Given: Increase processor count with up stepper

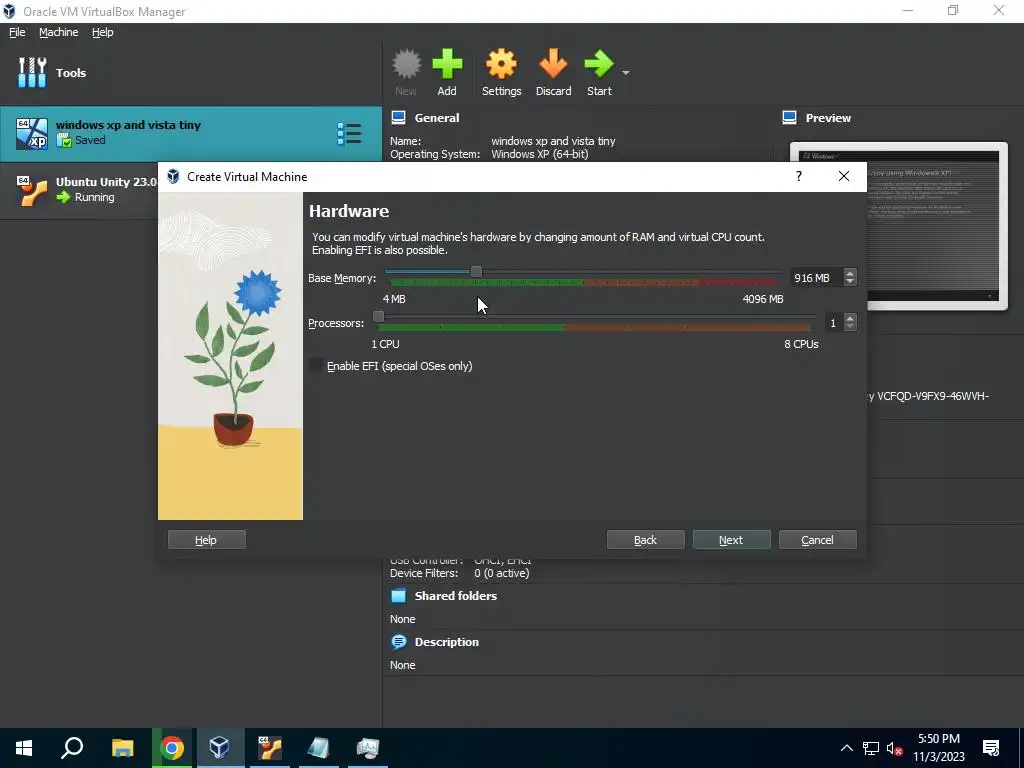Looking at the screenshot, I should tap(850, 319).
